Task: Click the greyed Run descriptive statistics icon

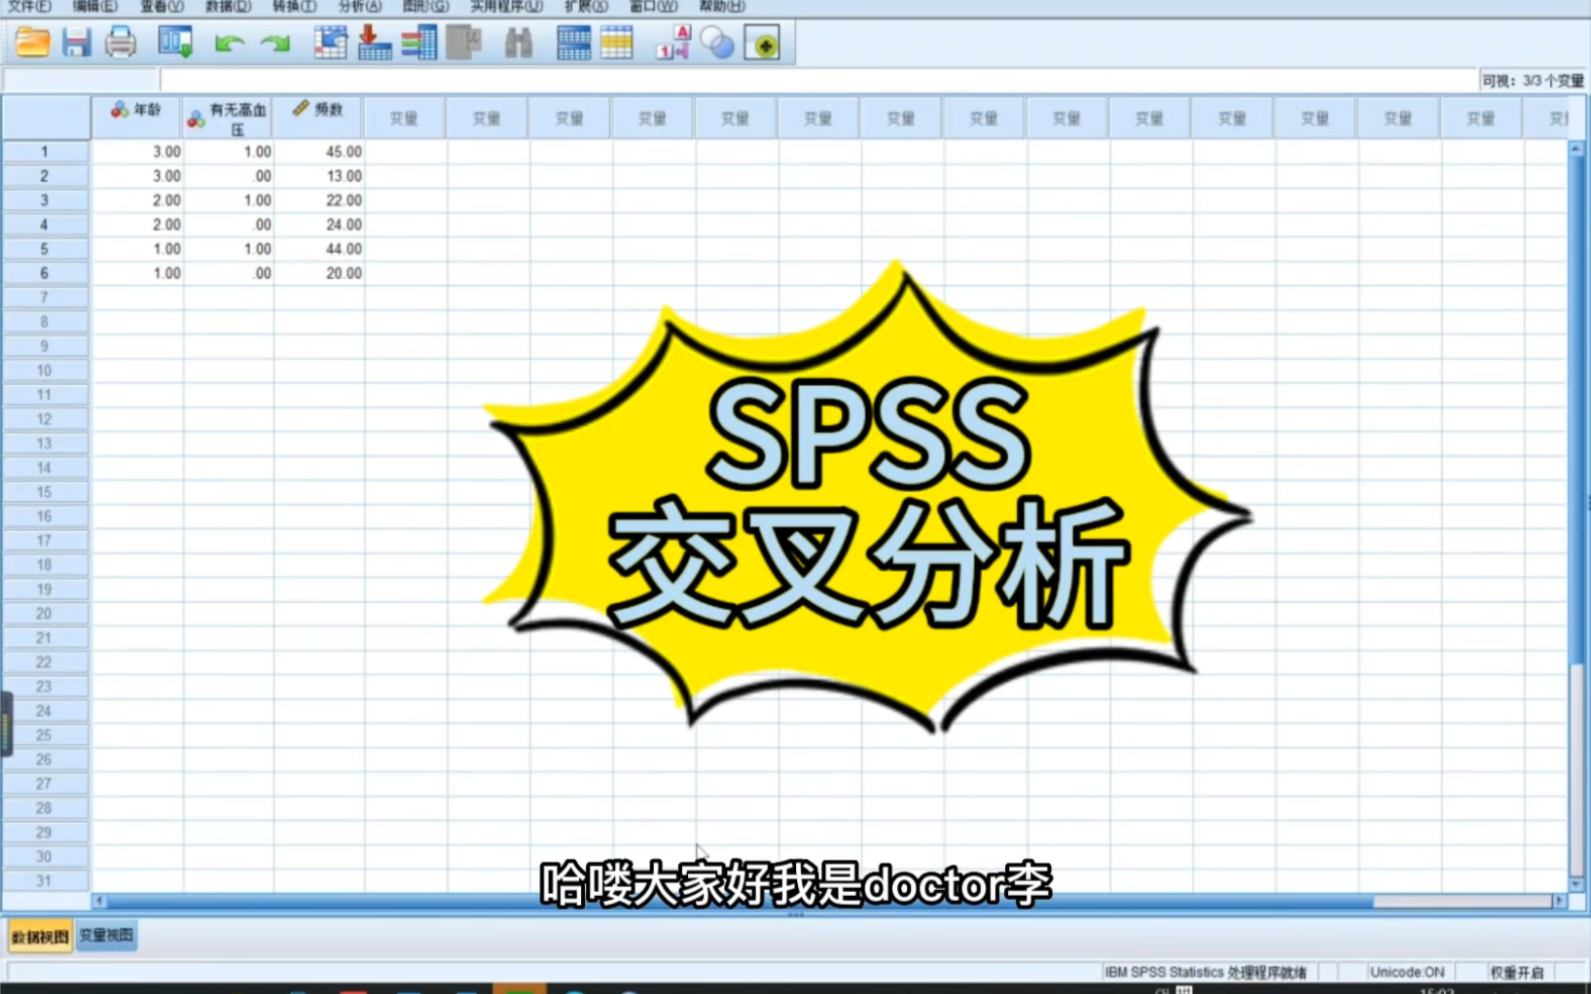Action: coord(464,43)
